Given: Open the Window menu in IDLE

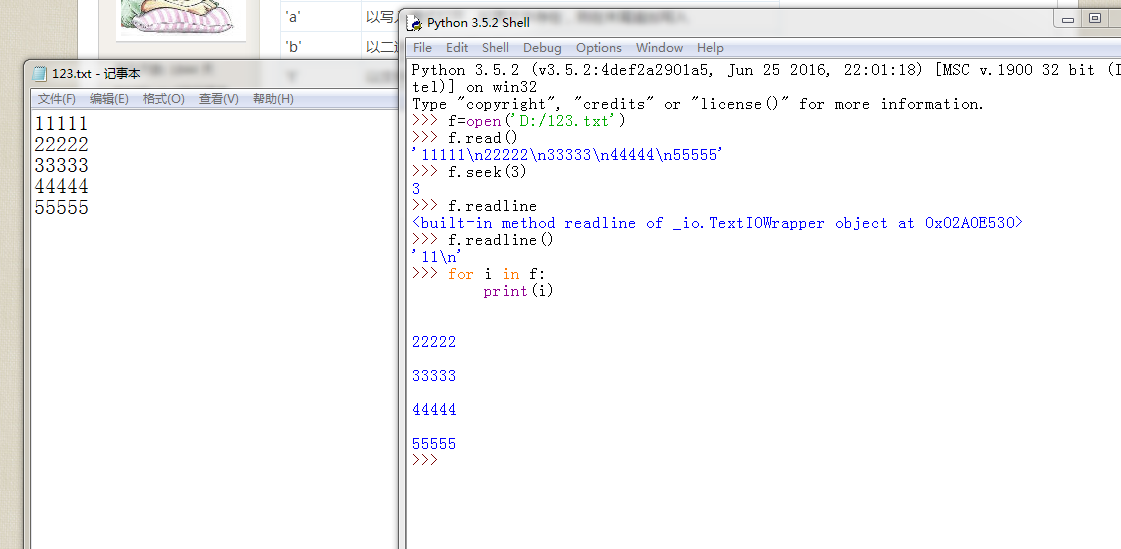Looking at the screenshot, I should pyautogui.click(x=659, y=48).
